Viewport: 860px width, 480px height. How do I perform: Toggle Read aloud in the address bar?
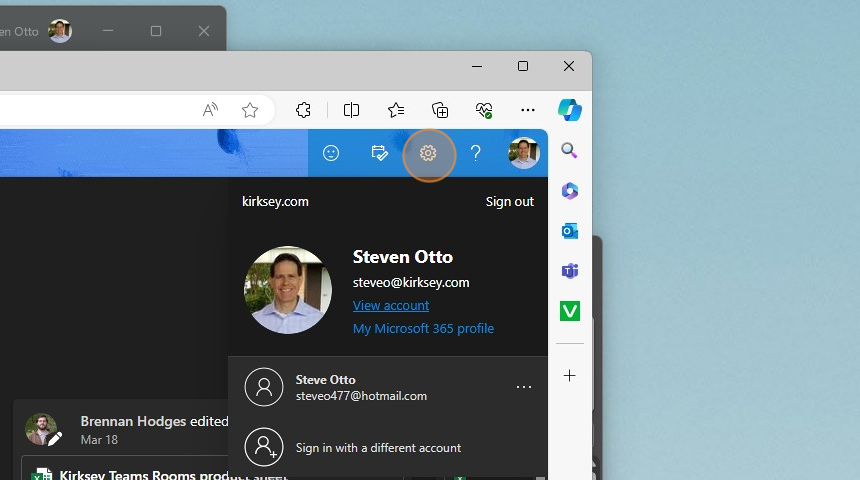click(x=210, y=110)
